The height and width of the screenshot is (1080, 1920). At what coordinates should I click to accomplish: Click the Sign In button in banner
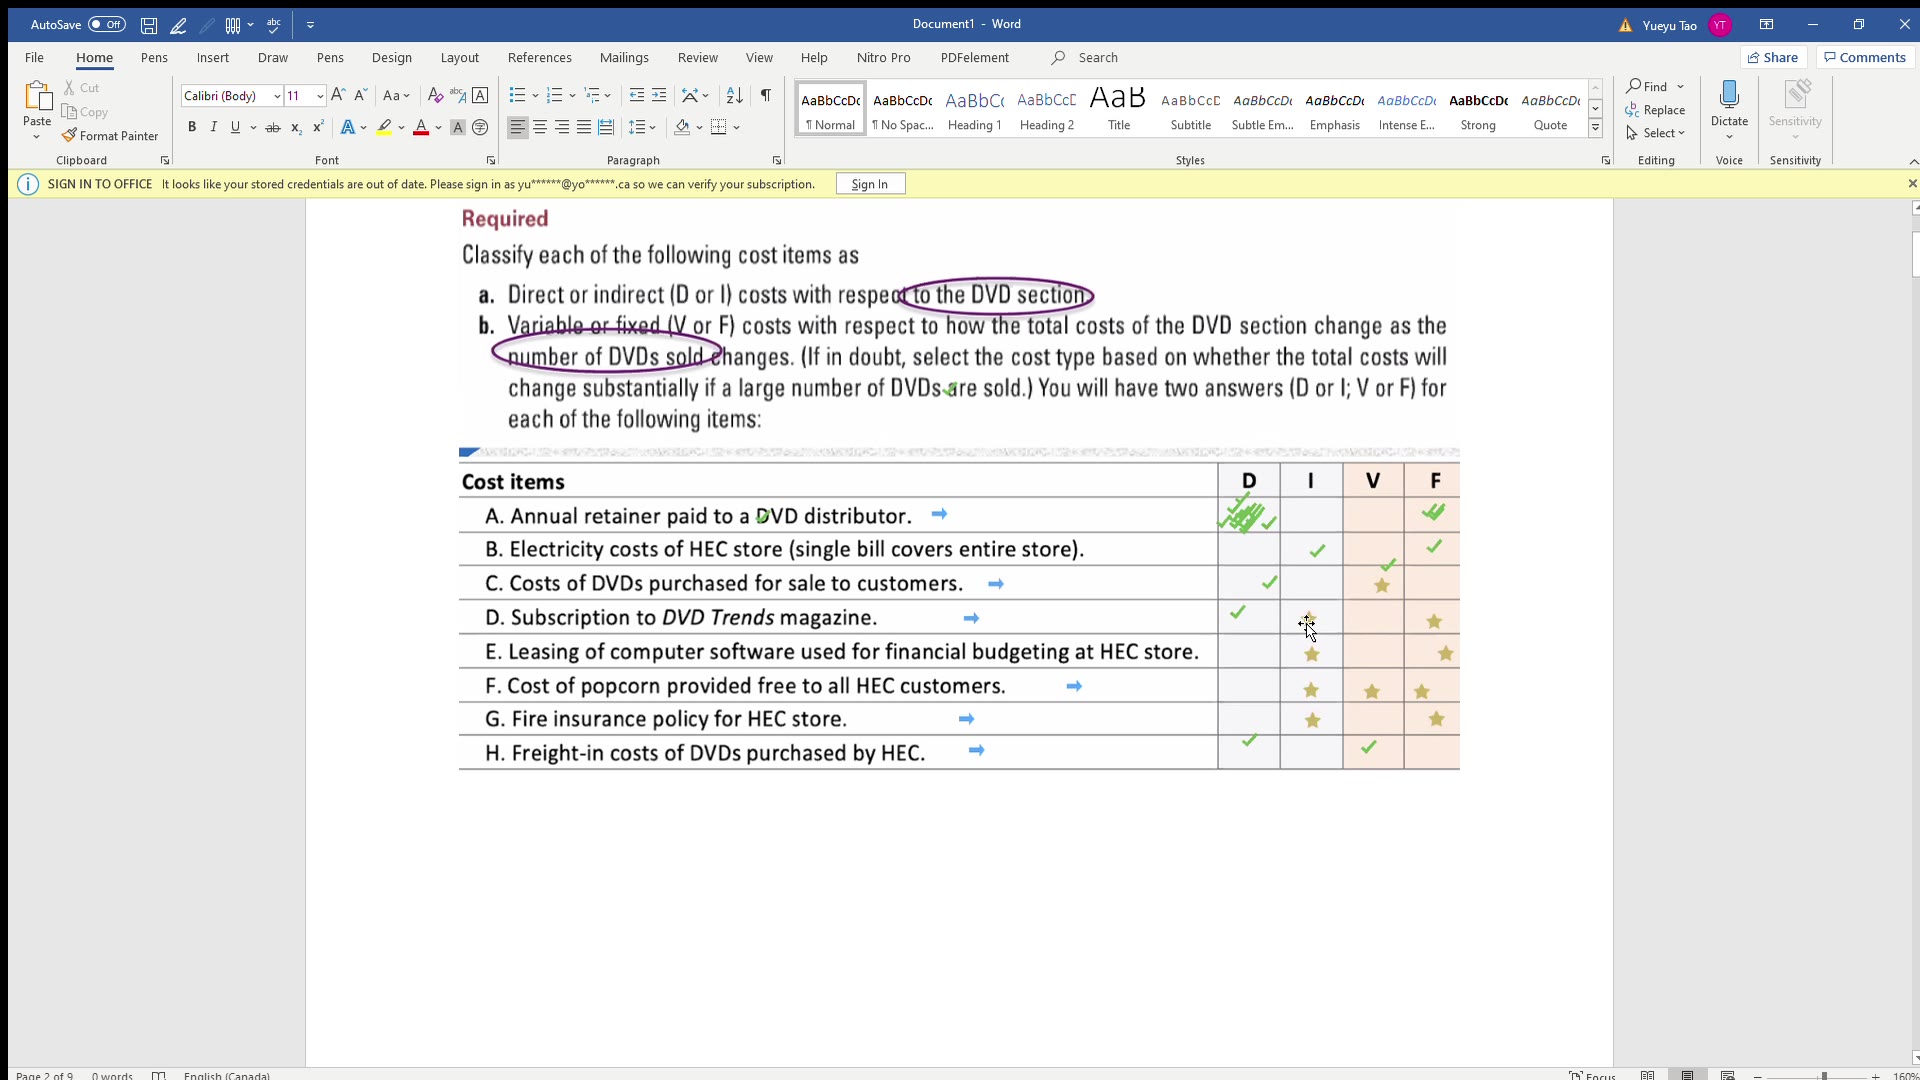870,185
